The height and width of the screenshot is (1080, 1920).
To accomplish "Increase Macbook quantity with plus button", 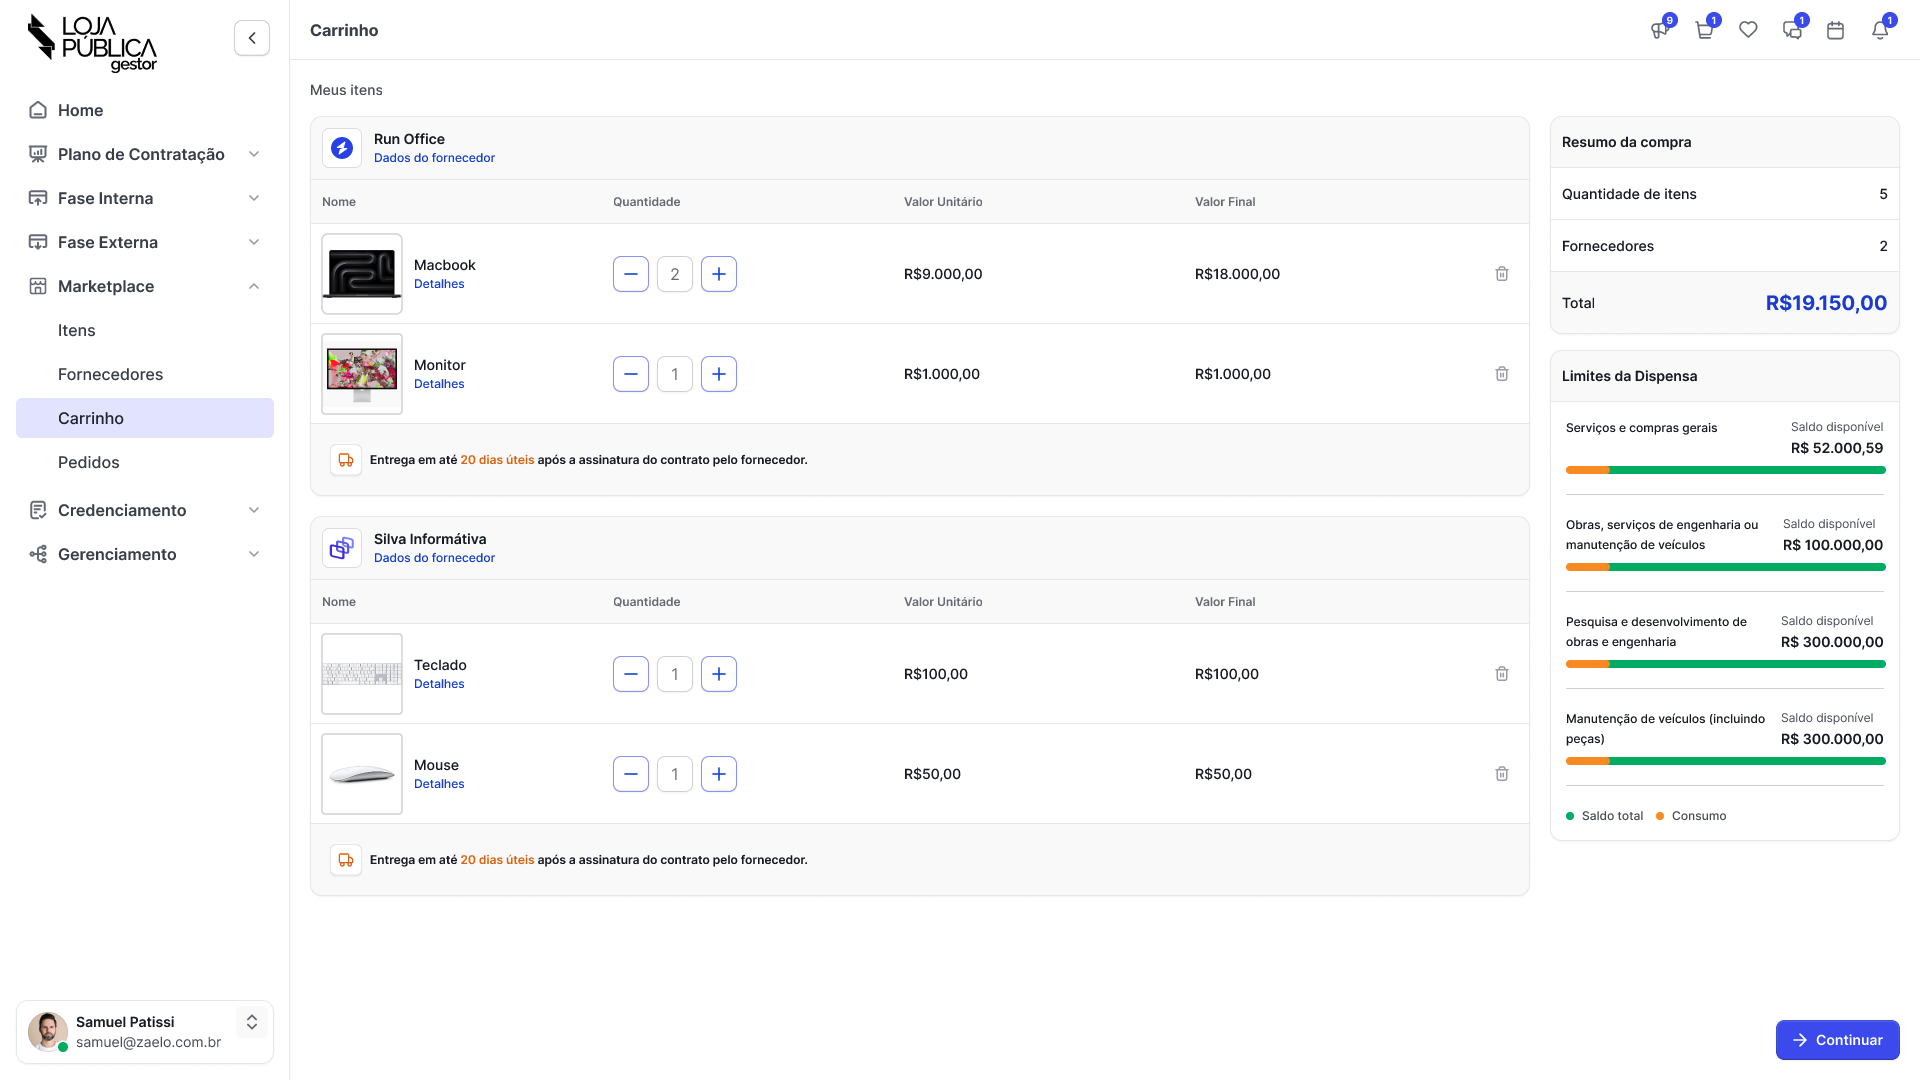I will coord(719,274).
